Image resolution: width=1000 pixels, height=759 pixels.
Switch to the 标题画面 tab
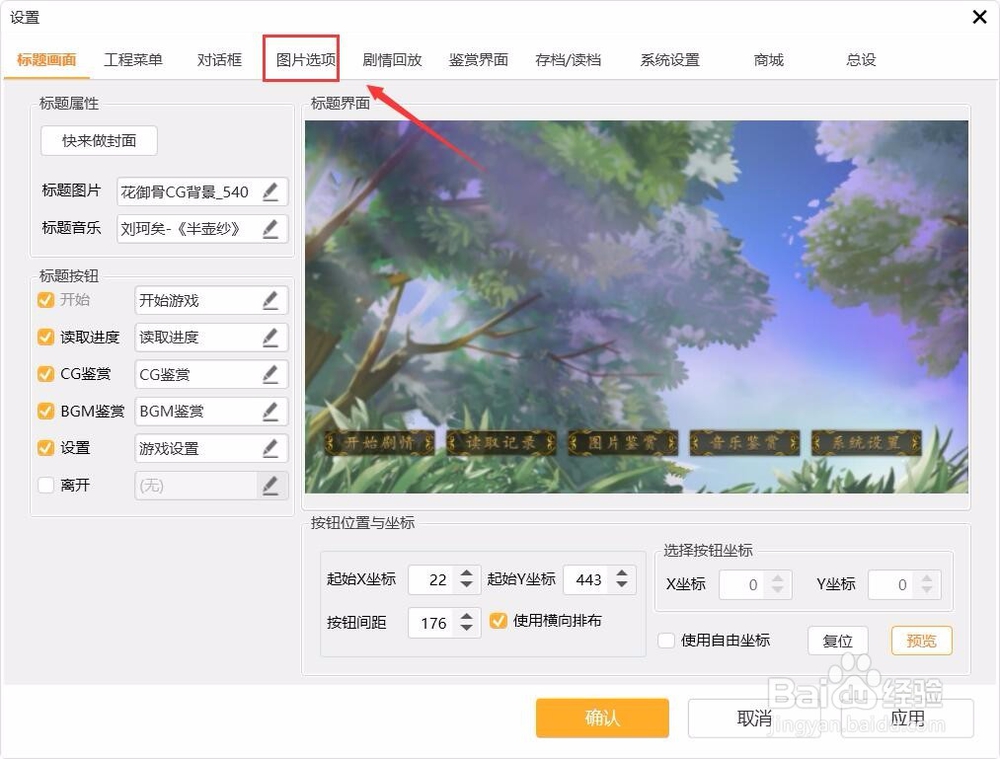pyautogui.click(x=47, y=60)
